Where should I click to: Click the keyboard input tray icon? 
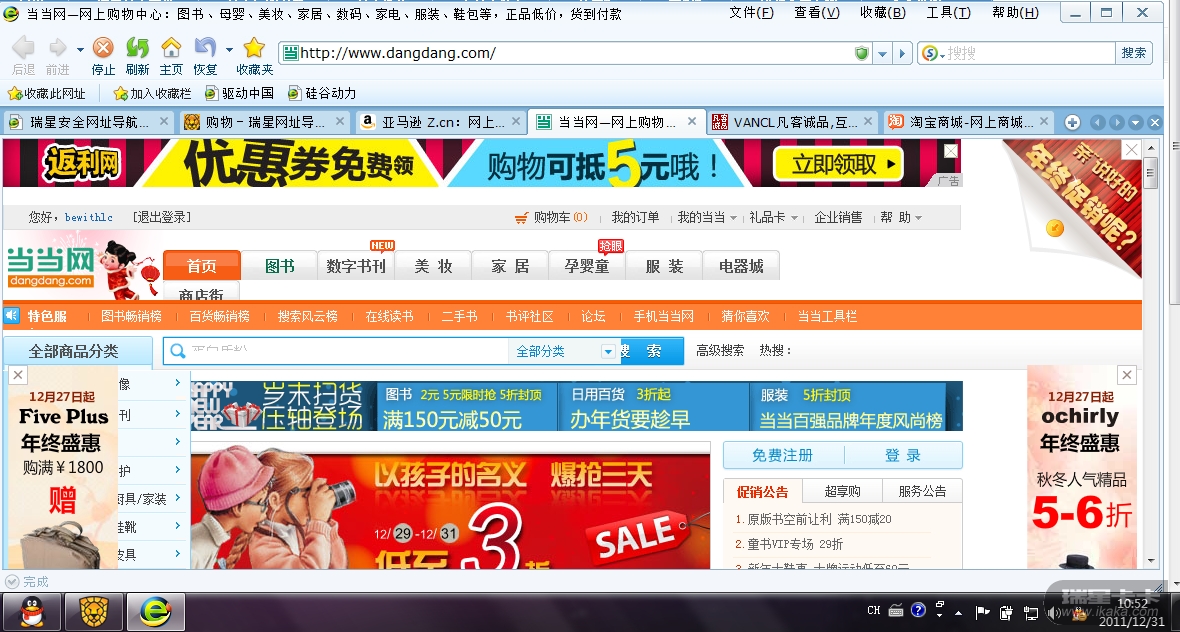(896, 610)
